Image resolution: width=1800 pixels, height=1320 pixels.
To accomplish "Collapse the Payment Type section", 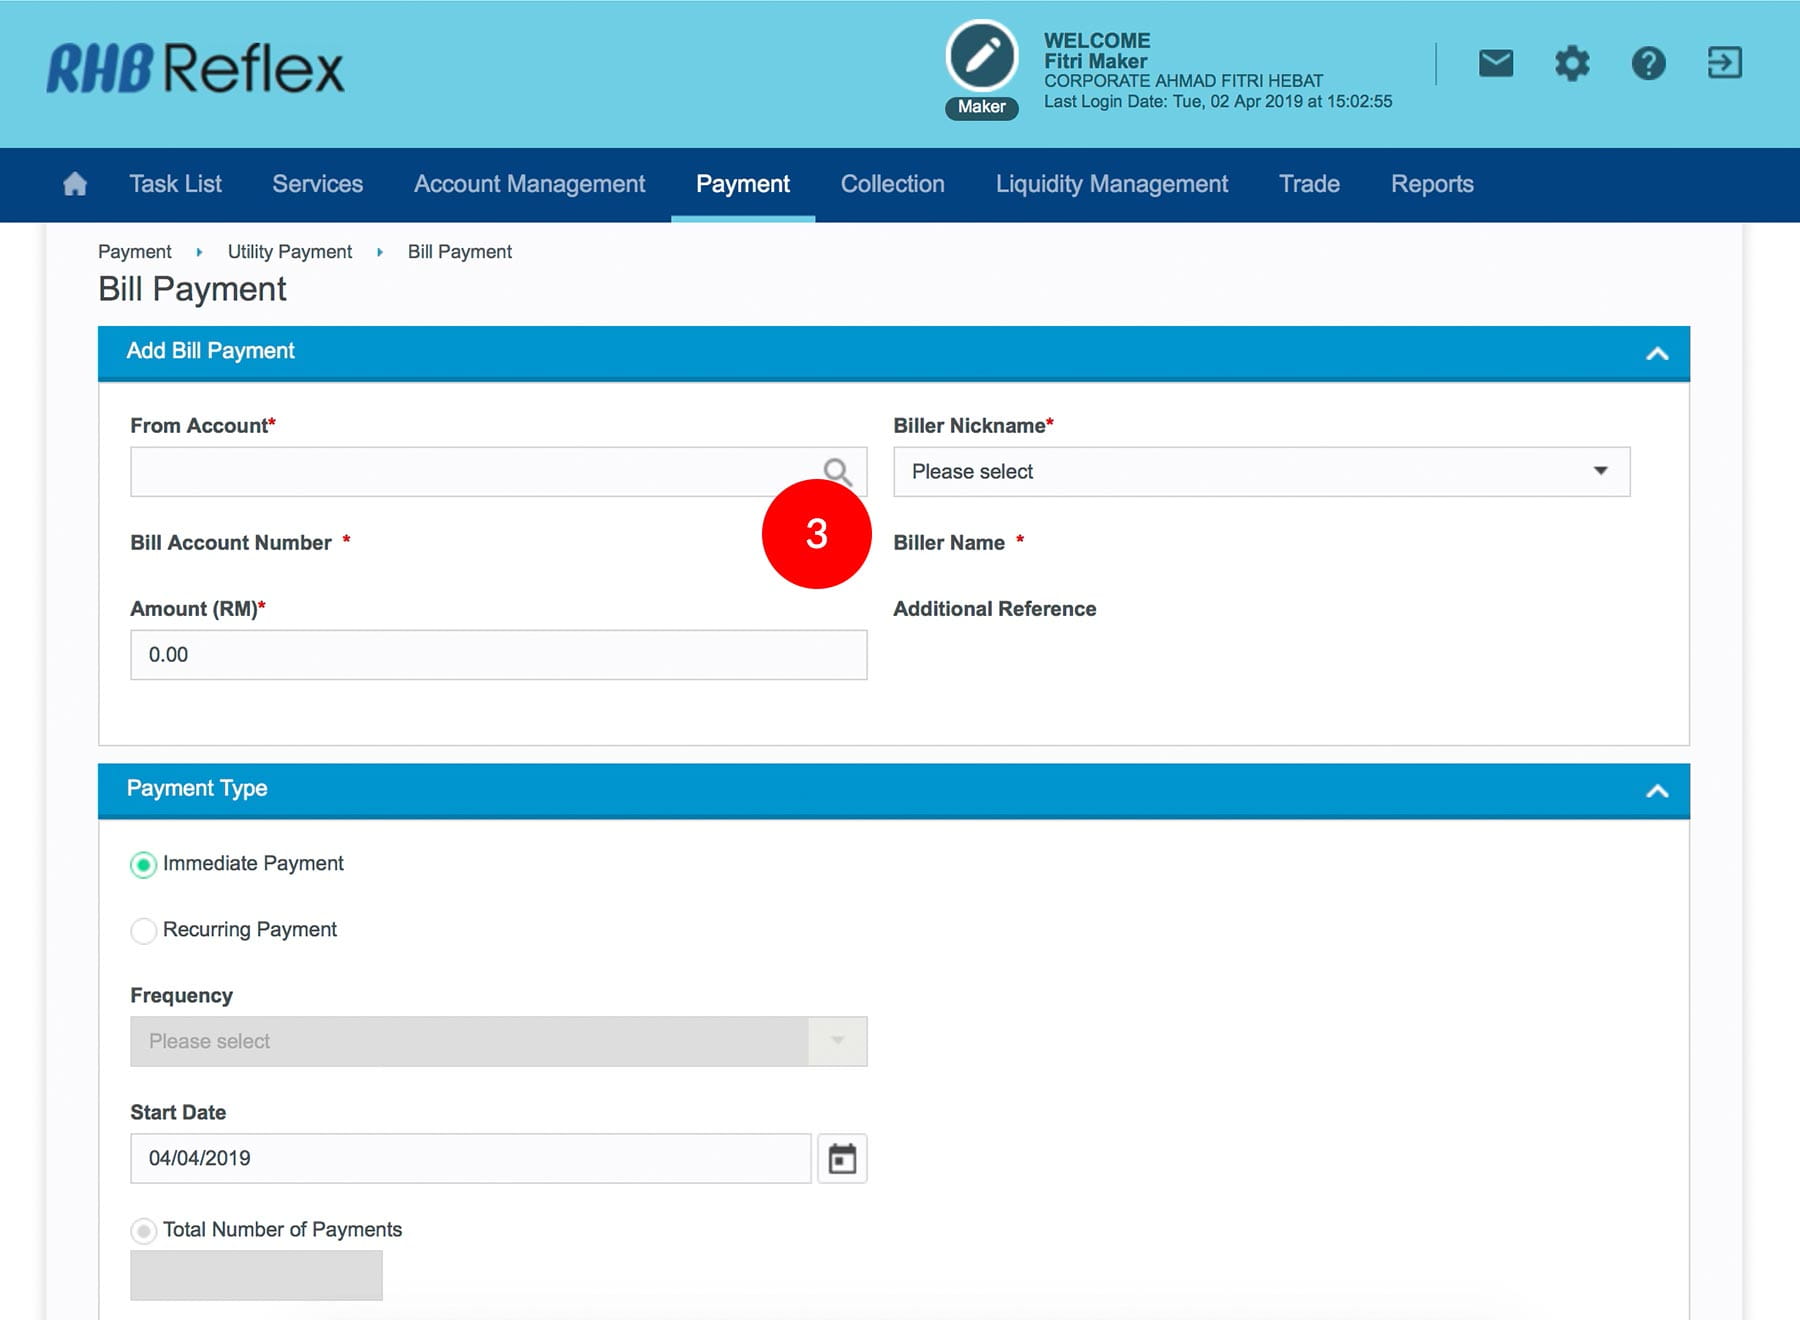I will (1657, 791).
